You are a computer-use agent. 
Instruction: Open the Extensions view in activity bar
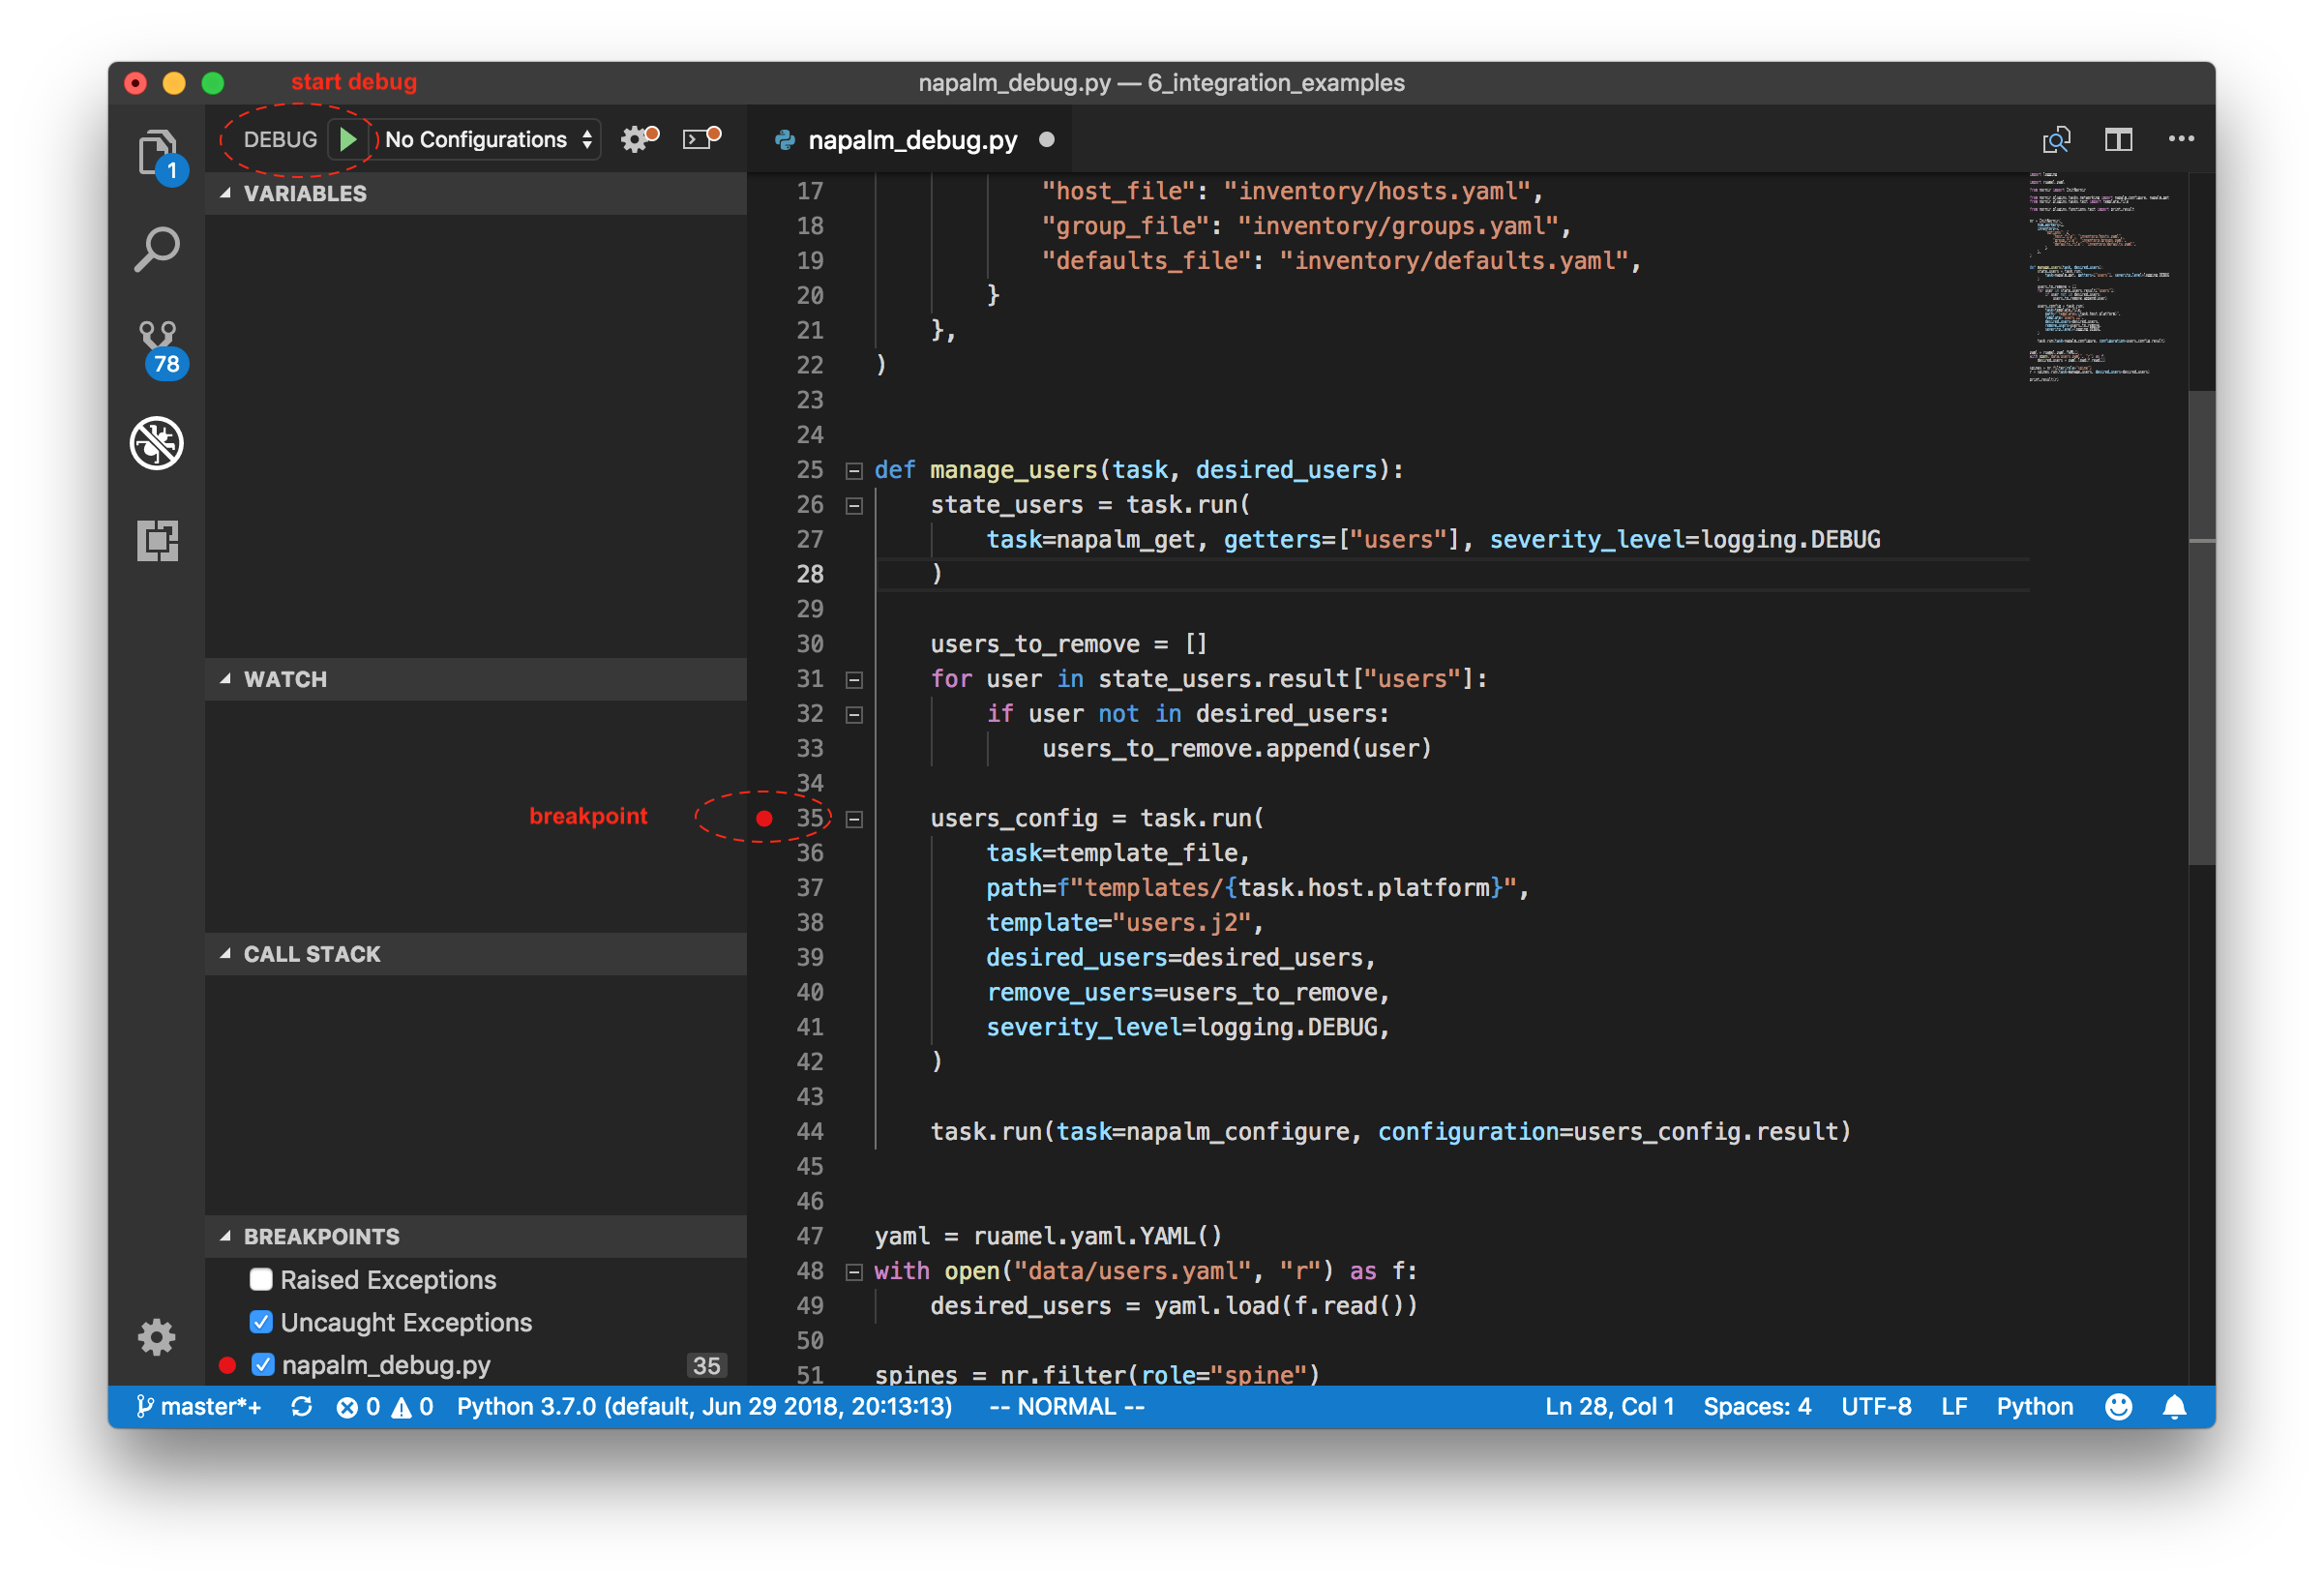click(x=157, y=540)
